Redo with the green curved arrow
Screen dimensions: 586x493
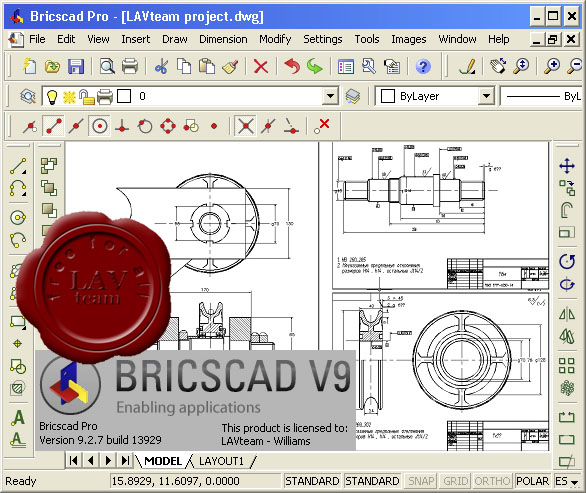(x=315, y=67)
